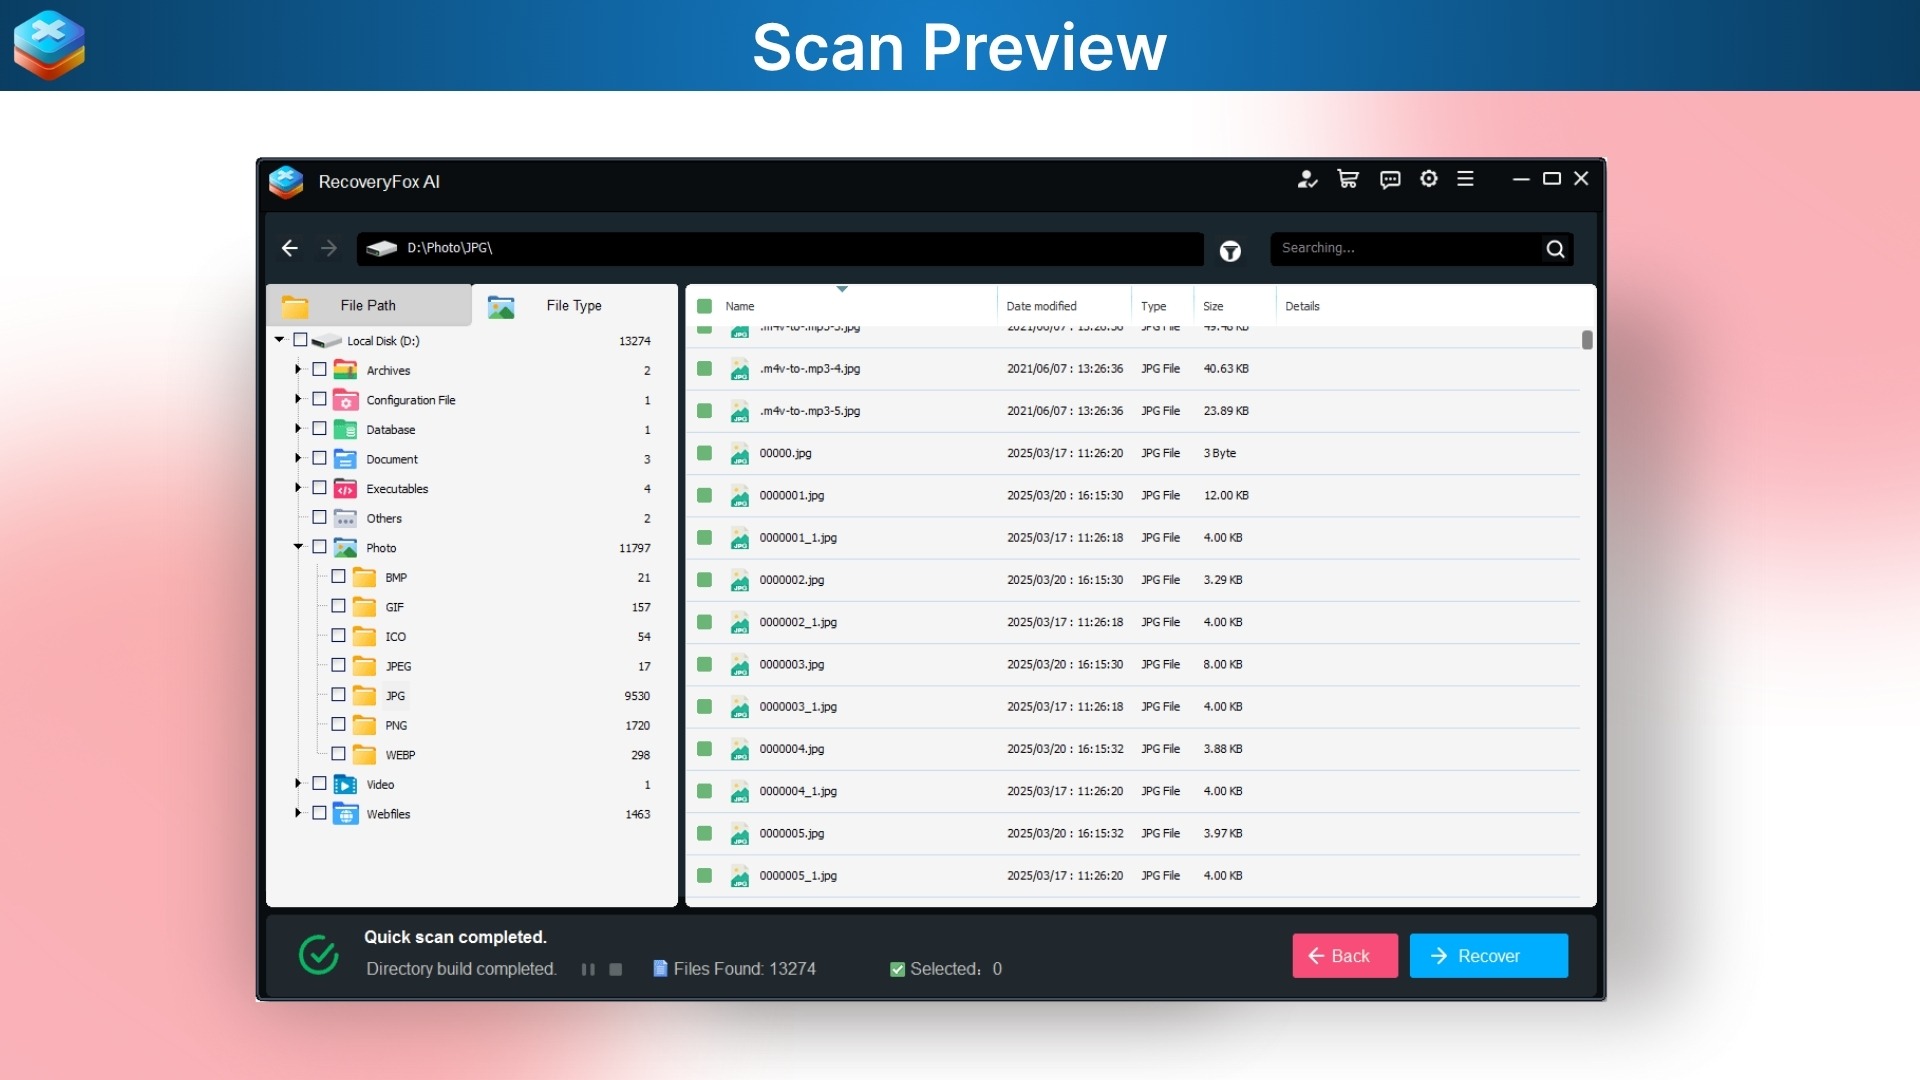The height and width of the screenshot is (1080, 1920).
Task: Open the settings gear icon
Action: [1428, 179]
